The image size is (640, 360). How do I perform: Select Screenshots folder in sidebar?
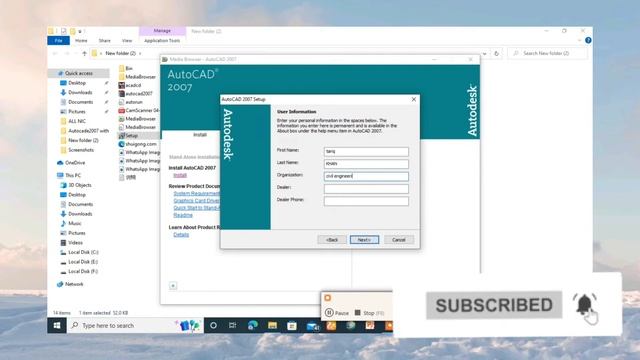(81, 150)
